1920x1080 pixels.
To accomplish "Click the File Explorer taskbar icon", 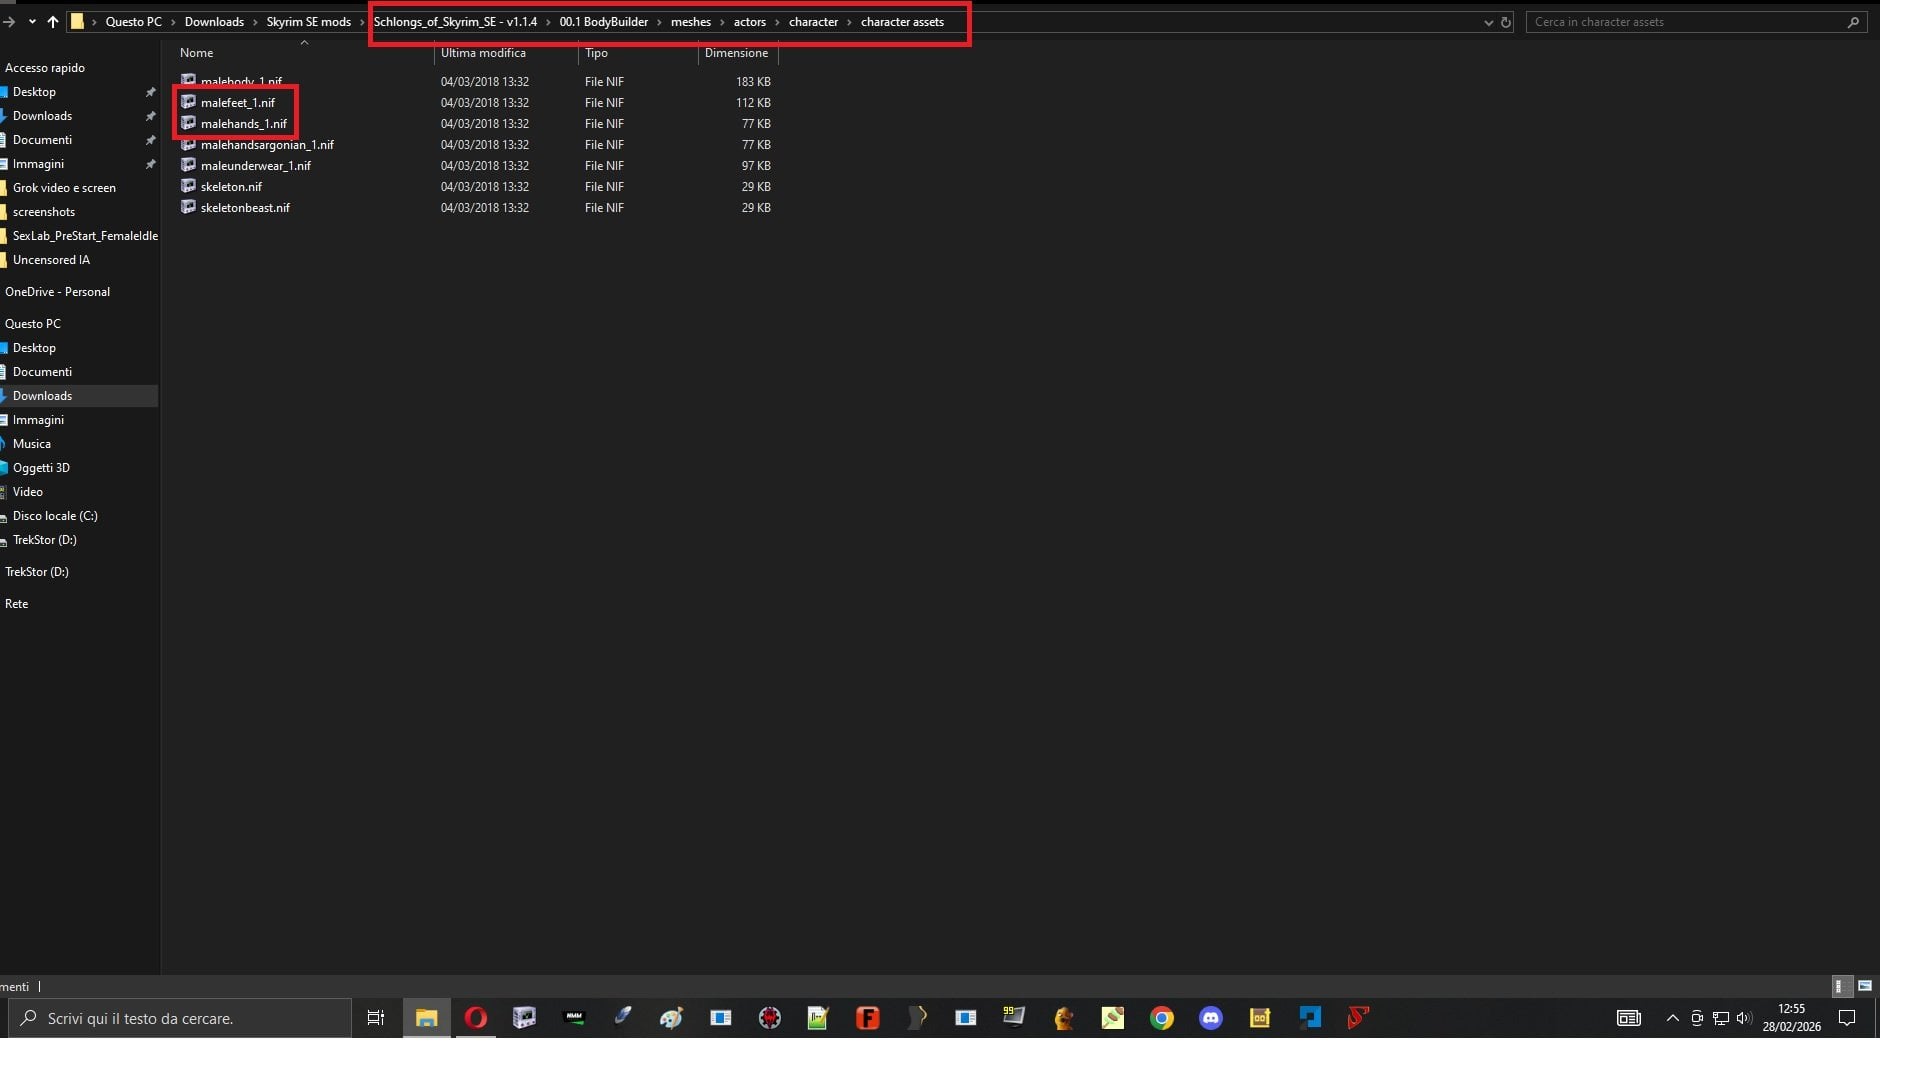I will (427, 1018).
